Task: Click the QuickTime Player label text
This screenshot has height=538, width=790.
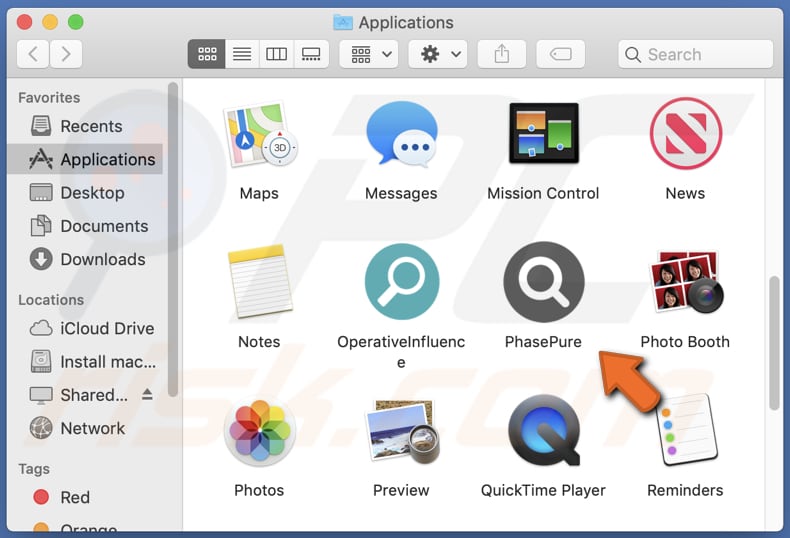Action: pyautogui.click(x=543, y=491)
